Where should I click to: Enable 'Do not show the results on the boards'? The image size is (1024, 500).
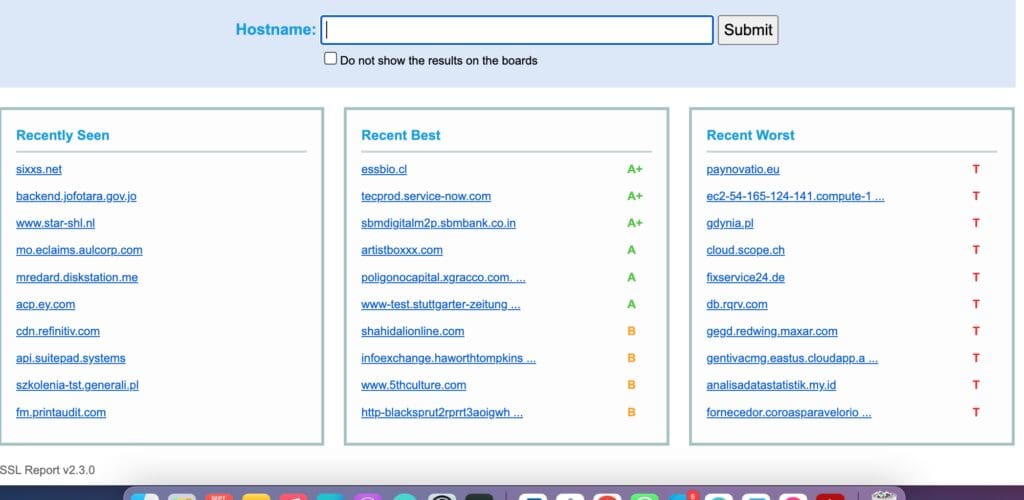(x=330, y=59)
